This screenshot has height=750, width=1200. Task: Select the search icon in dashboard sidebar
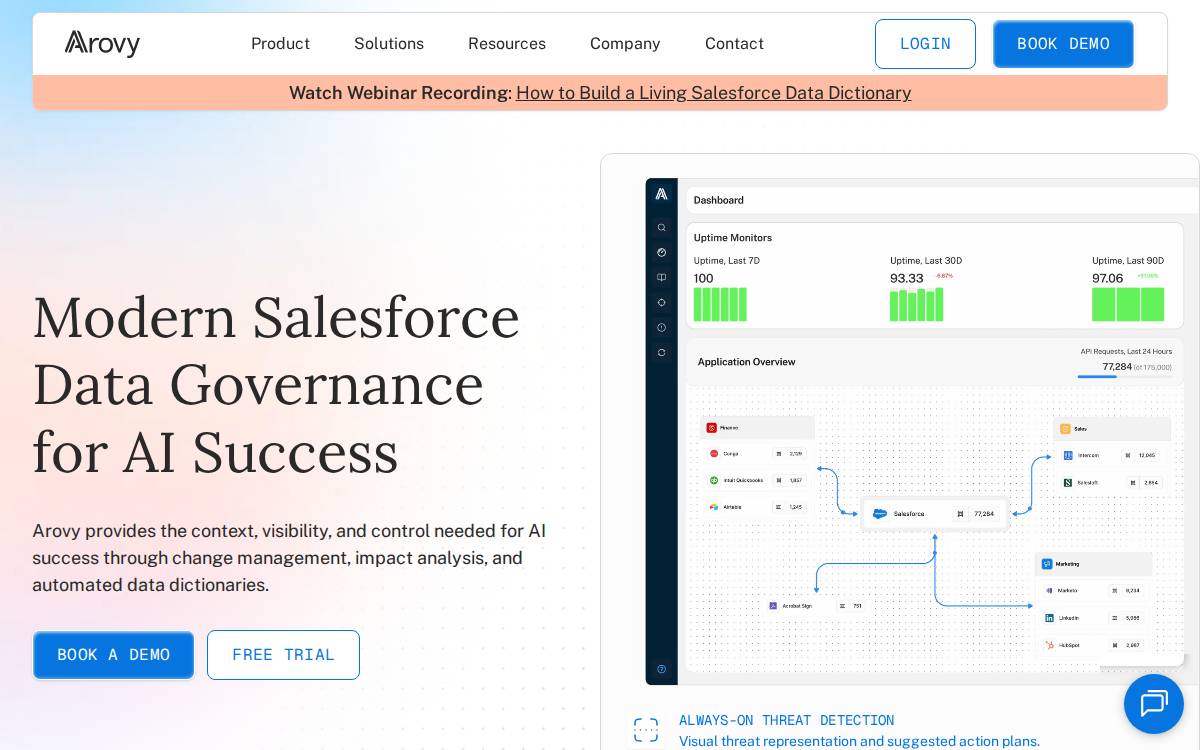(661, 228)
